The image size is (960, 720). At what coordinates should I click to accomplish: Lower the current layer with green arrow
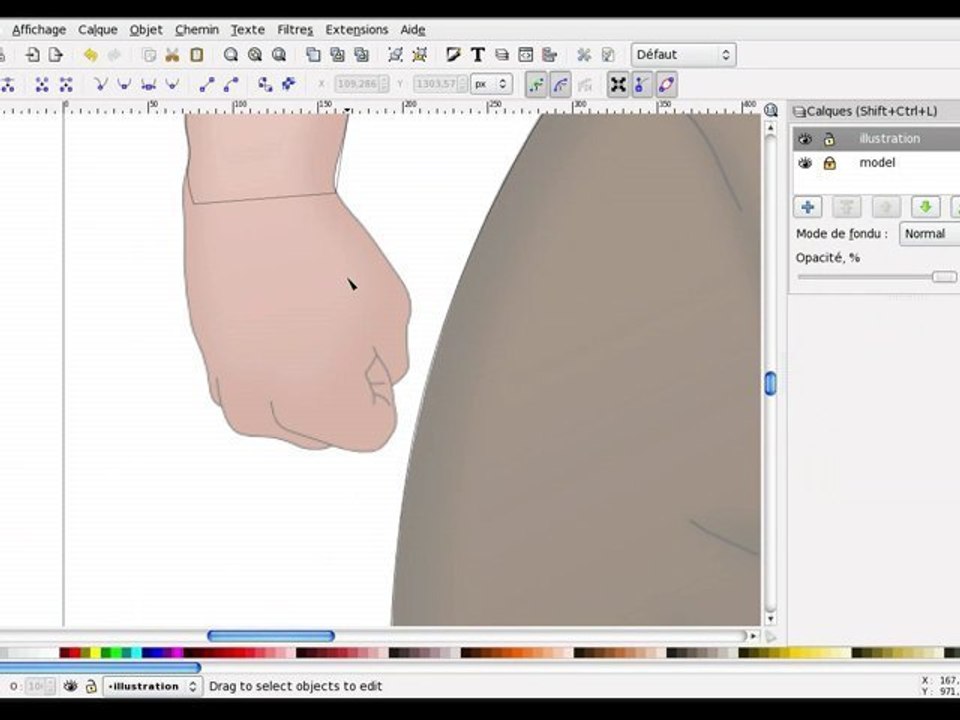(x=926, y=207)
